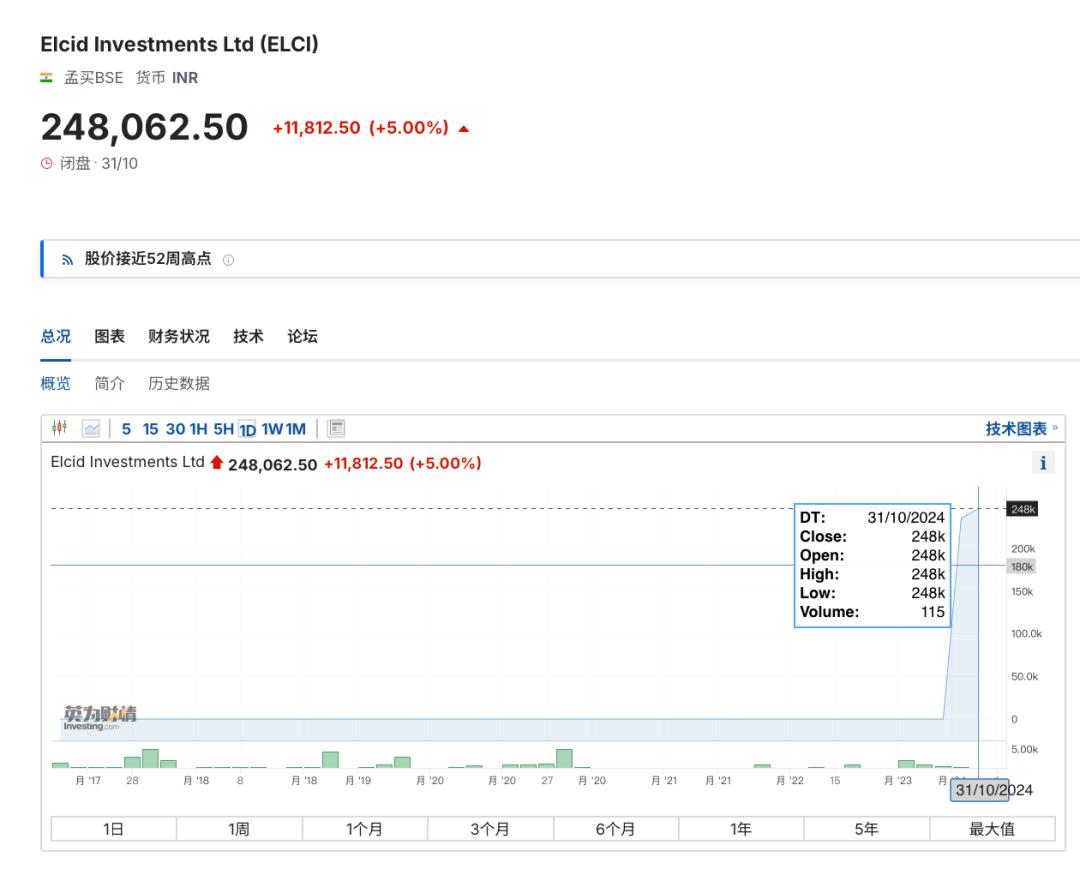This screenshot has height=869, width=1080.
Task: Toggle the 1W weekly interval
Action: point(272,429)
